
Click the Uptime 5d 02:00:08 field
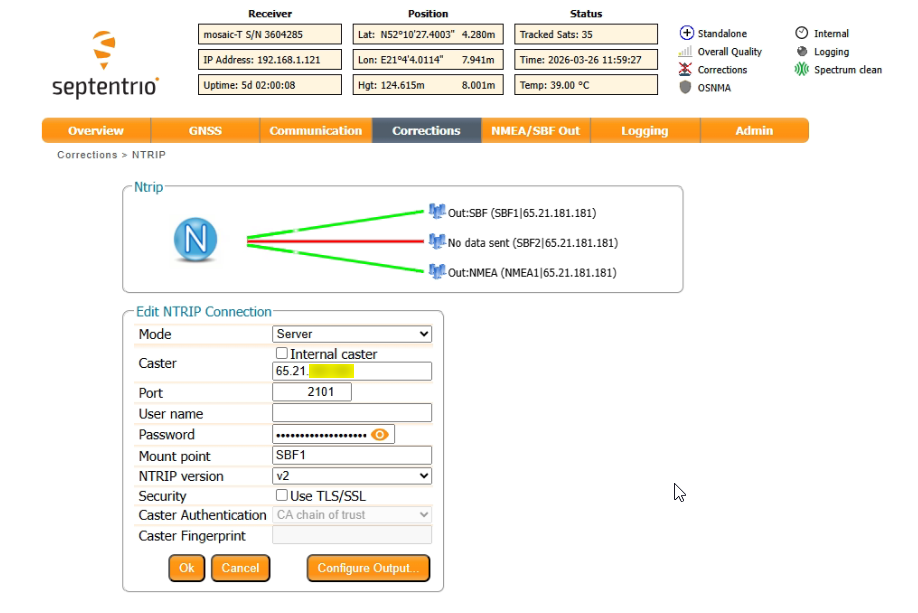point(270,85)
